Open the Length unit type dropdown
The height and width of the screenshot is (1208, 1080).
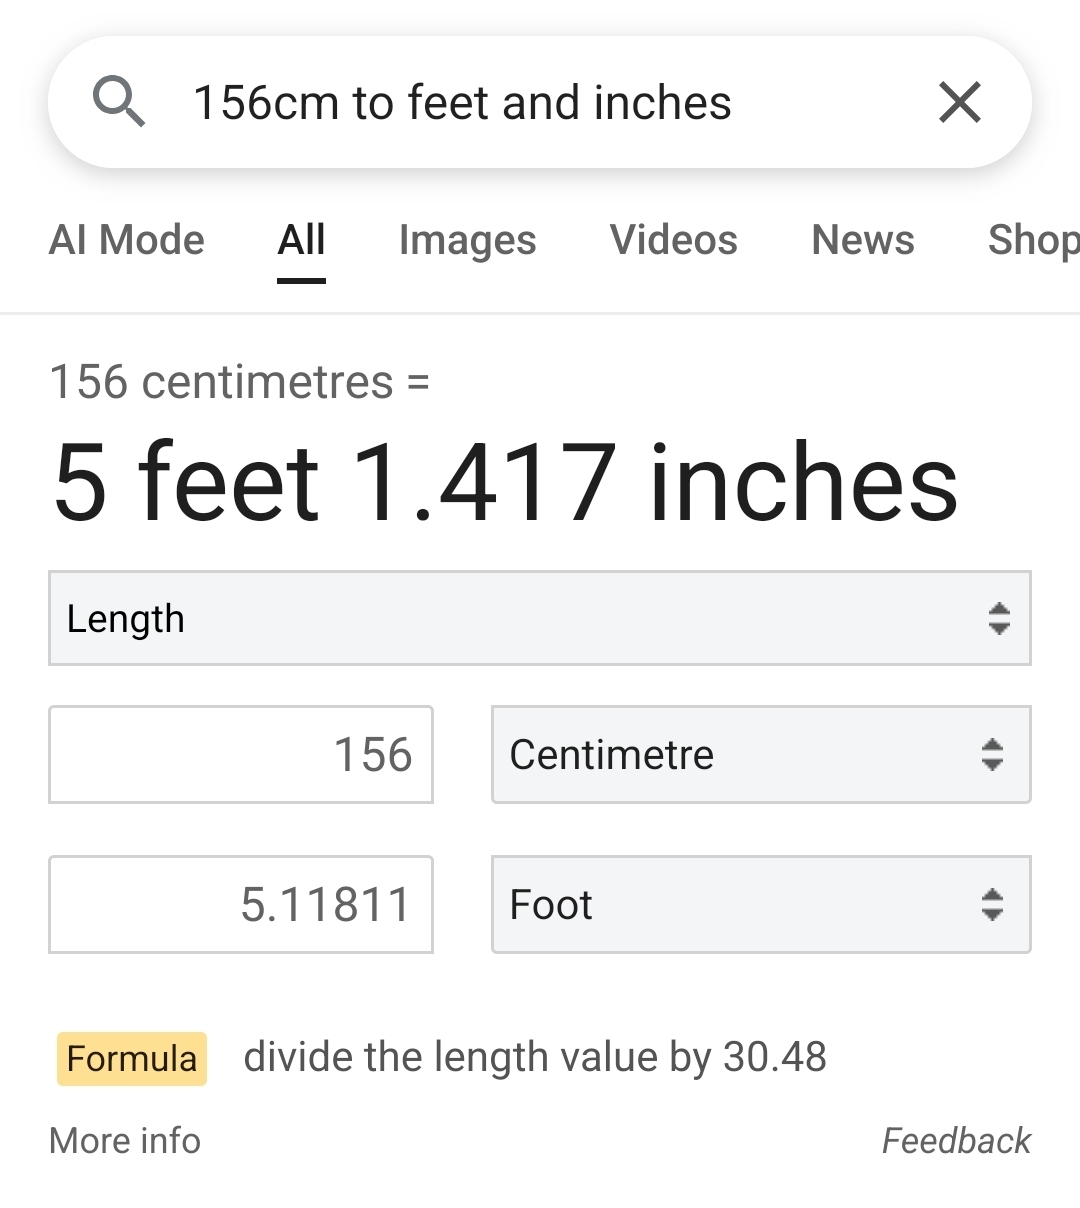click(x=540, y=618)
